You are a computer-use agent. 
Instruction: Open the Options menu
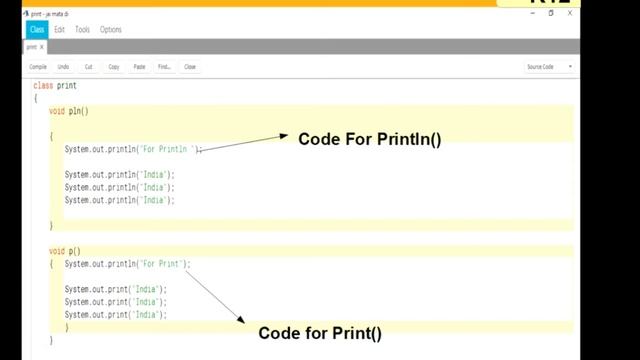point(111,29)
